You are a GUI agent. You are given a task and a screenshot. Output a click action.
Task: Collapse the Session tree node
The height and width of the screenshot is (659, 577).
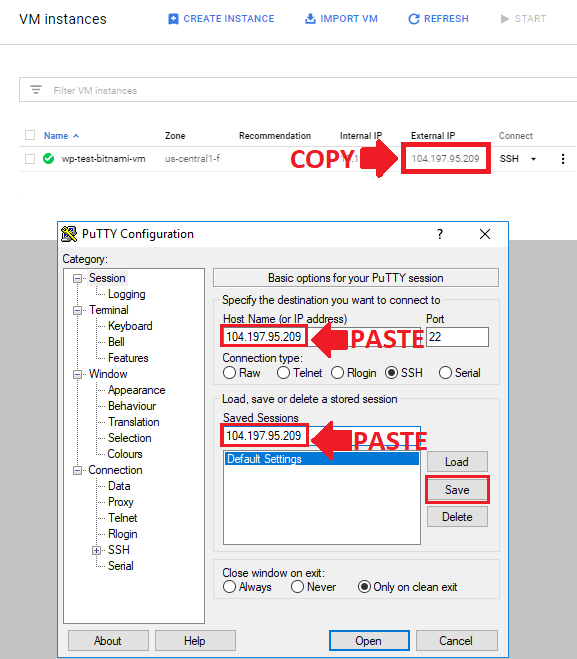point(77,278)
